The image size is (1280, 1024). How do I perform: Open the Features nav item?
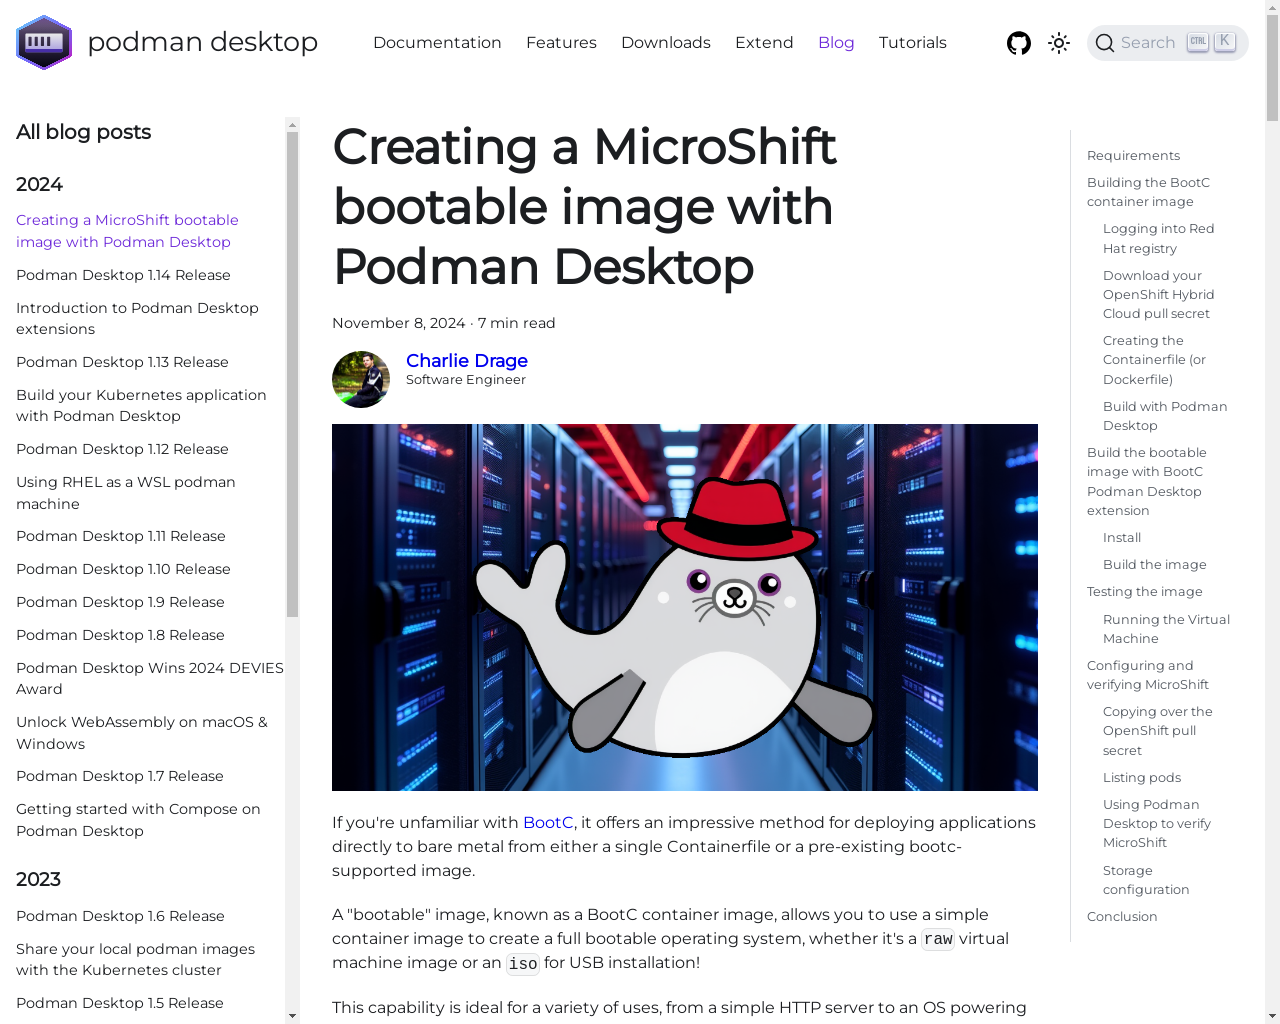tap(561, 43)
